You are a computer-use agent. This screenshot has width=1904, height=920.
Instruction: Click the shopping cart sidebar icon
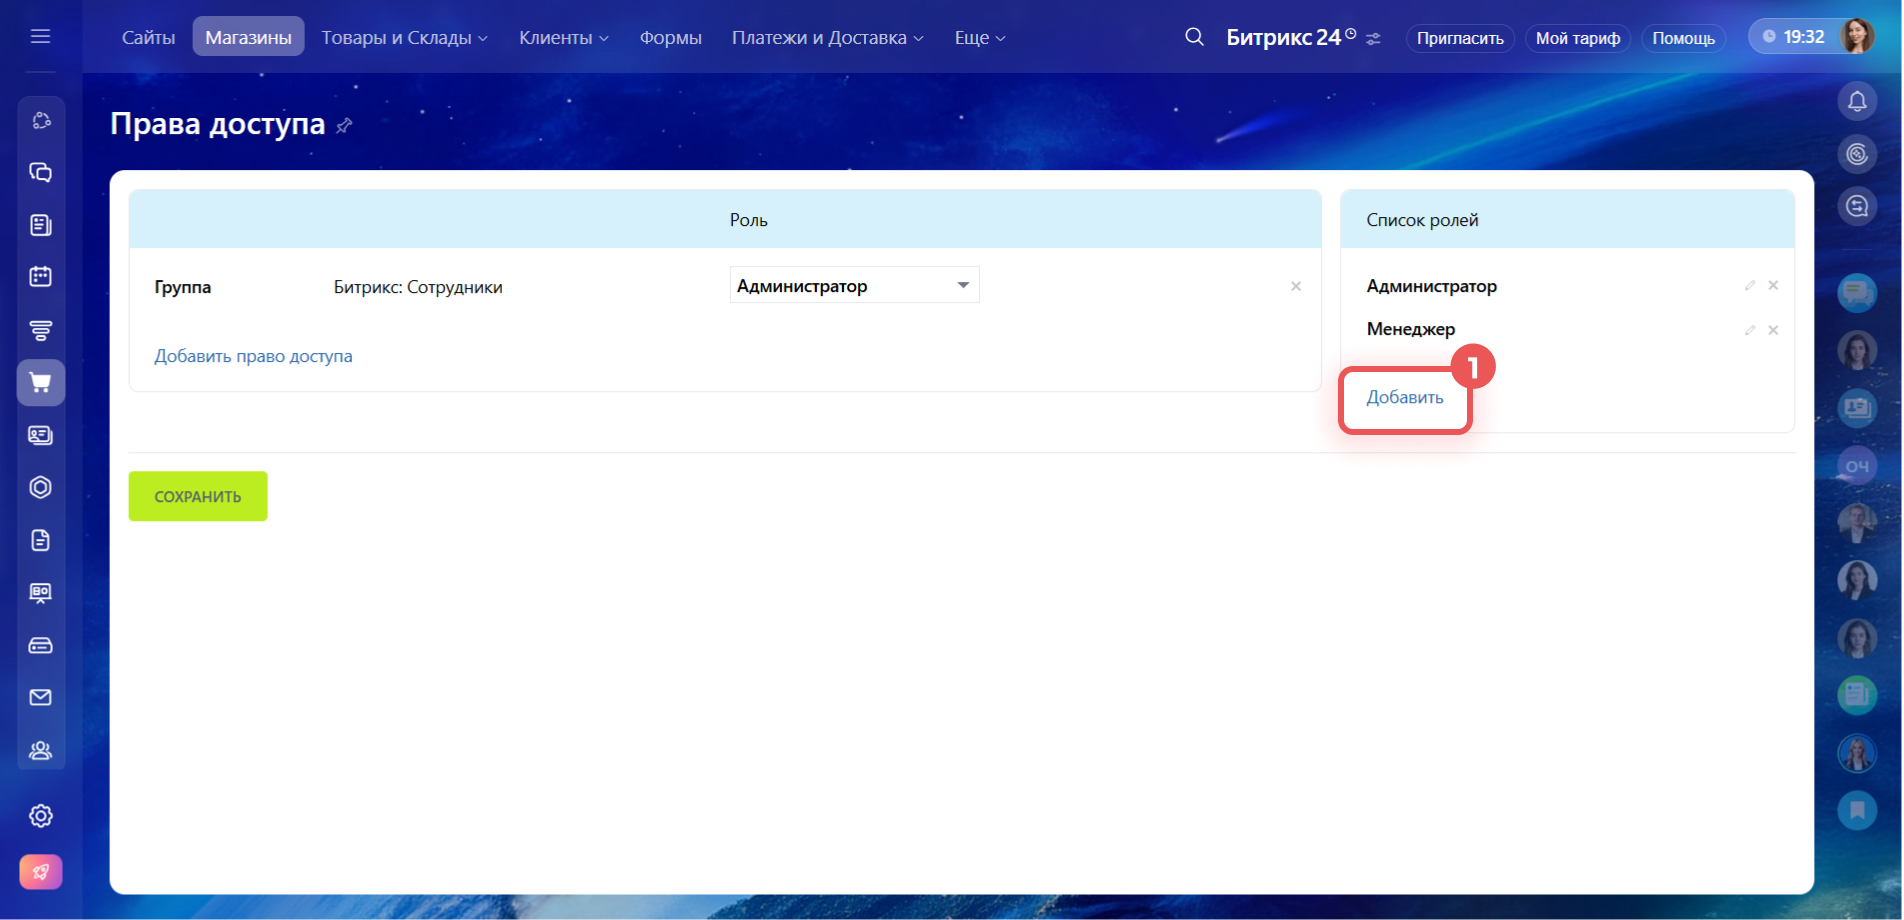pos(40,383)
